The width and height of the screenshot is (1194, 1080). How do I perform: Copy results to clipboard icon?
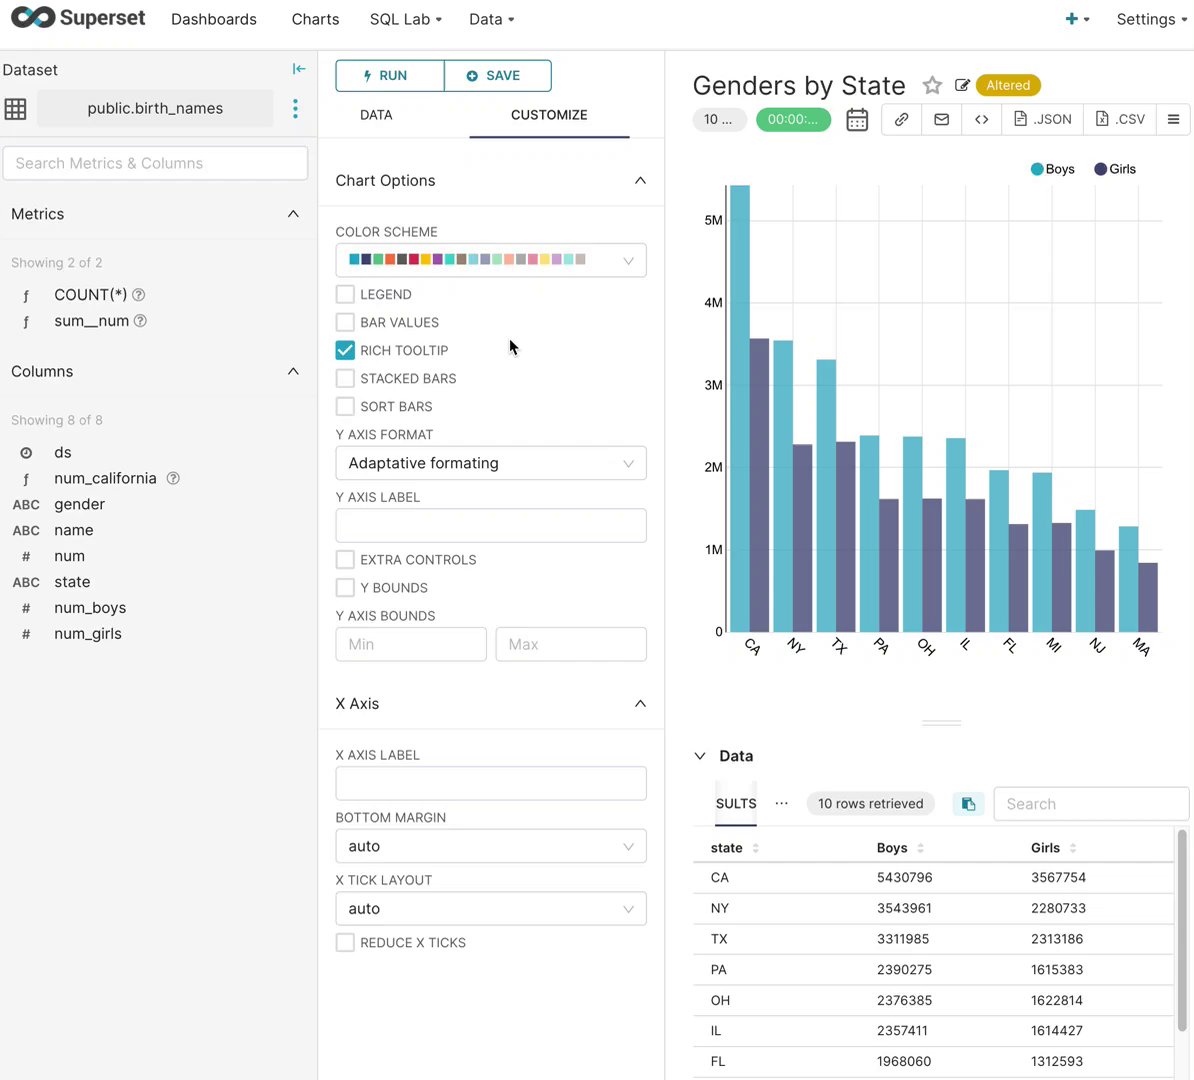(x=968, y=804)
